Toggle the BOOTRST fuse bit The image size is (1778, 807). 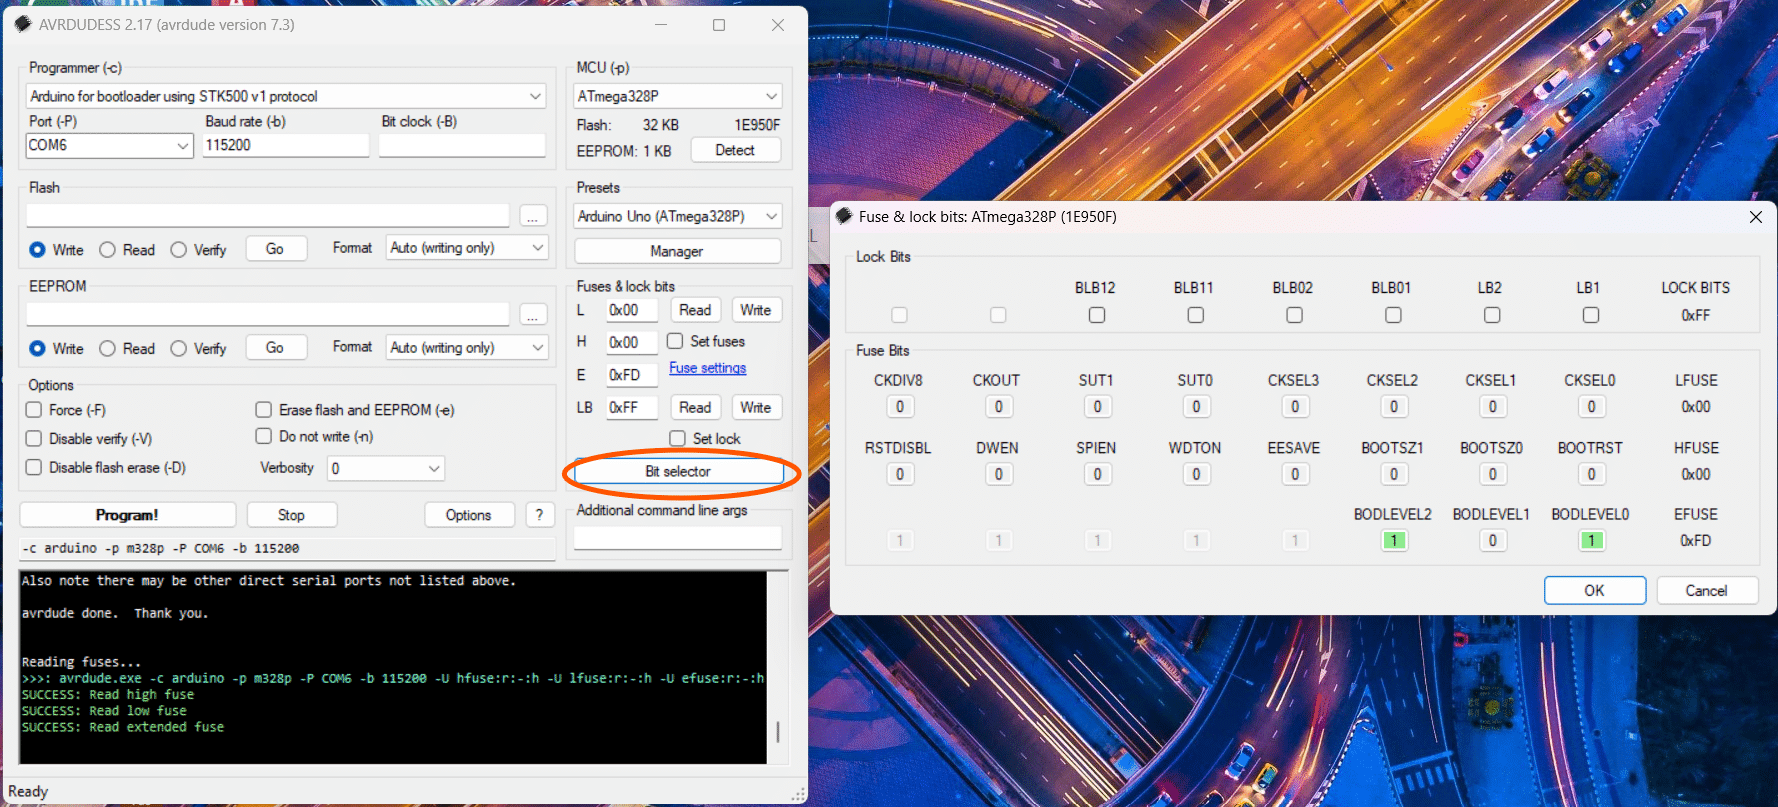point(1591,474)
